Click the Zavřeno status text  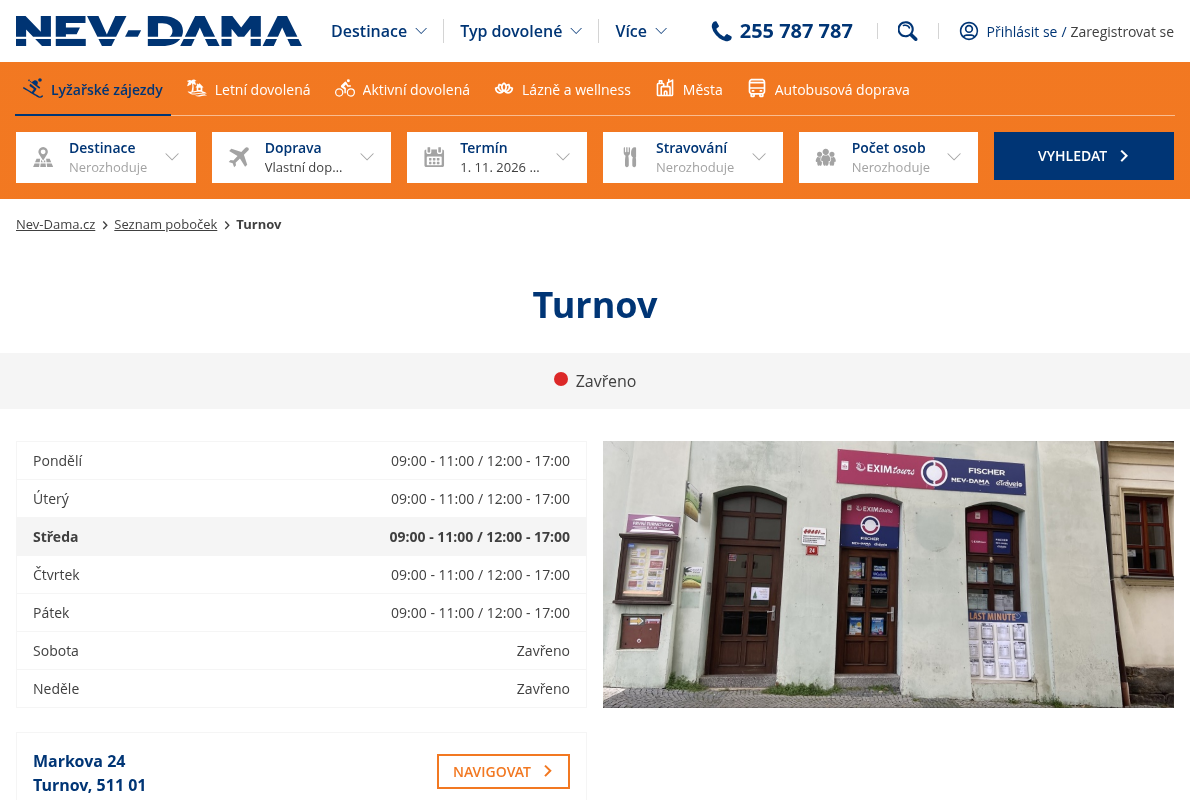click(606, 381)
